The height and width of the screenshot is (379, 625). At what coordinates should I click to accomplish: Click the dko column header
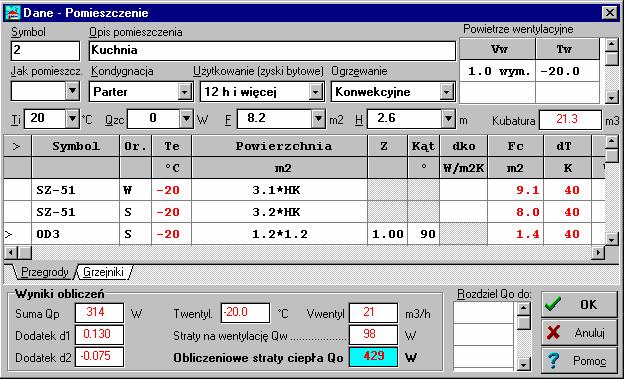point(464,146)
